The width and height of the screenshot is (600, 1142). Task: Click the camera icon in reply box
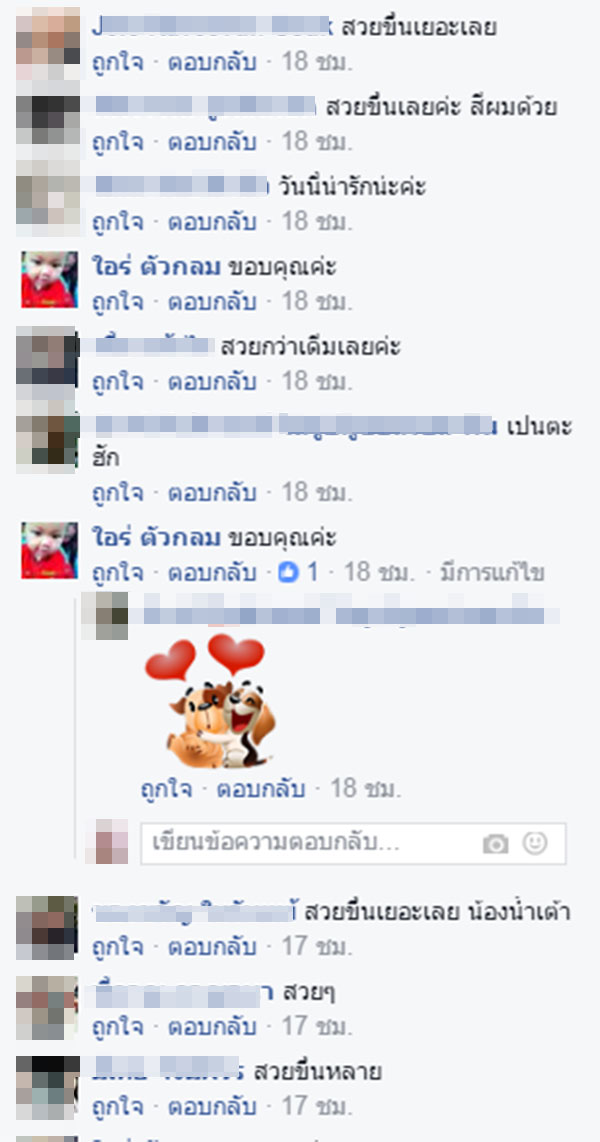point(495,844)
